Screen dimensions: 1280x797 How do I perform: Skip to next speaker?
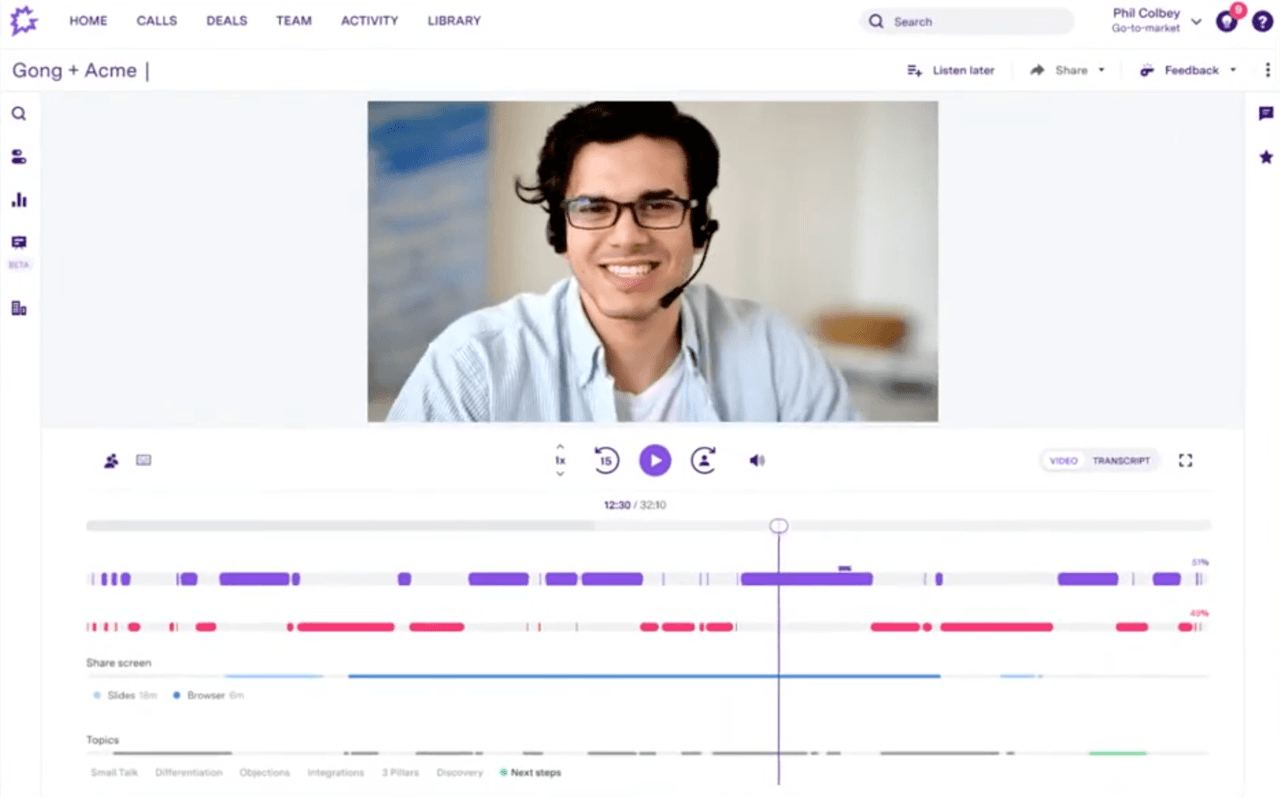704,460
